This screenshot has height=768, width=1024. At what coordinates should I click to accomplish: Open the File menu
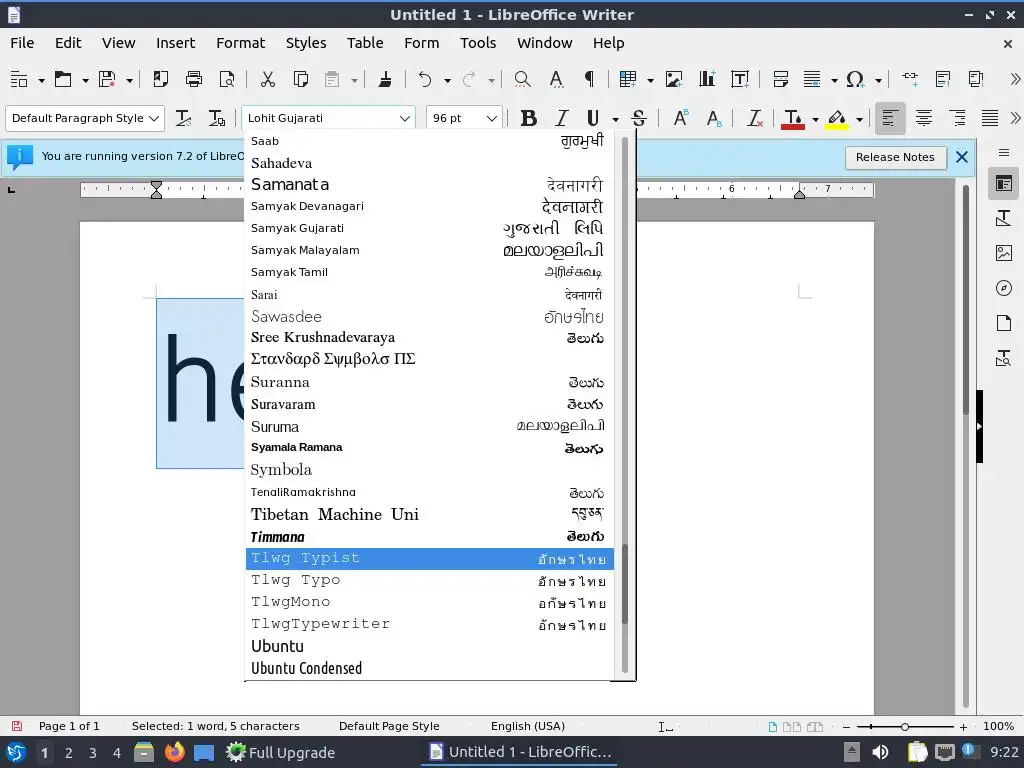22,43
